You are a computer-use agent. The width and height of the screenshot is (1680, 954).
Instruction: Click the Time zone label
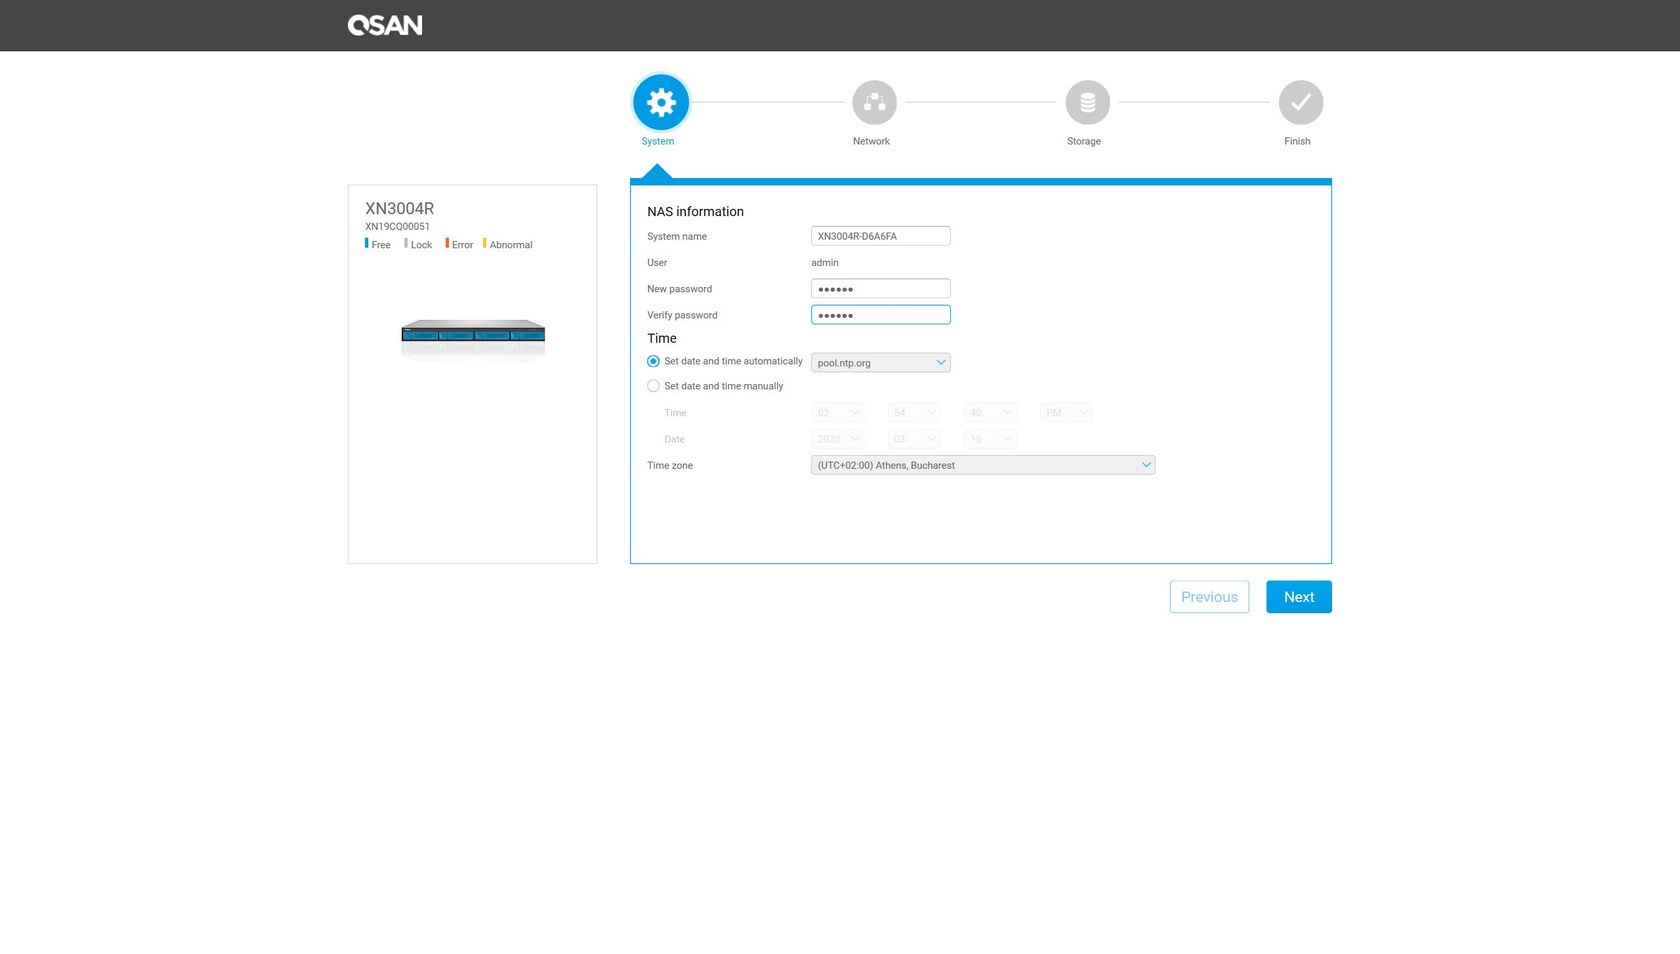pyautogui.click(x=670, y=466)
